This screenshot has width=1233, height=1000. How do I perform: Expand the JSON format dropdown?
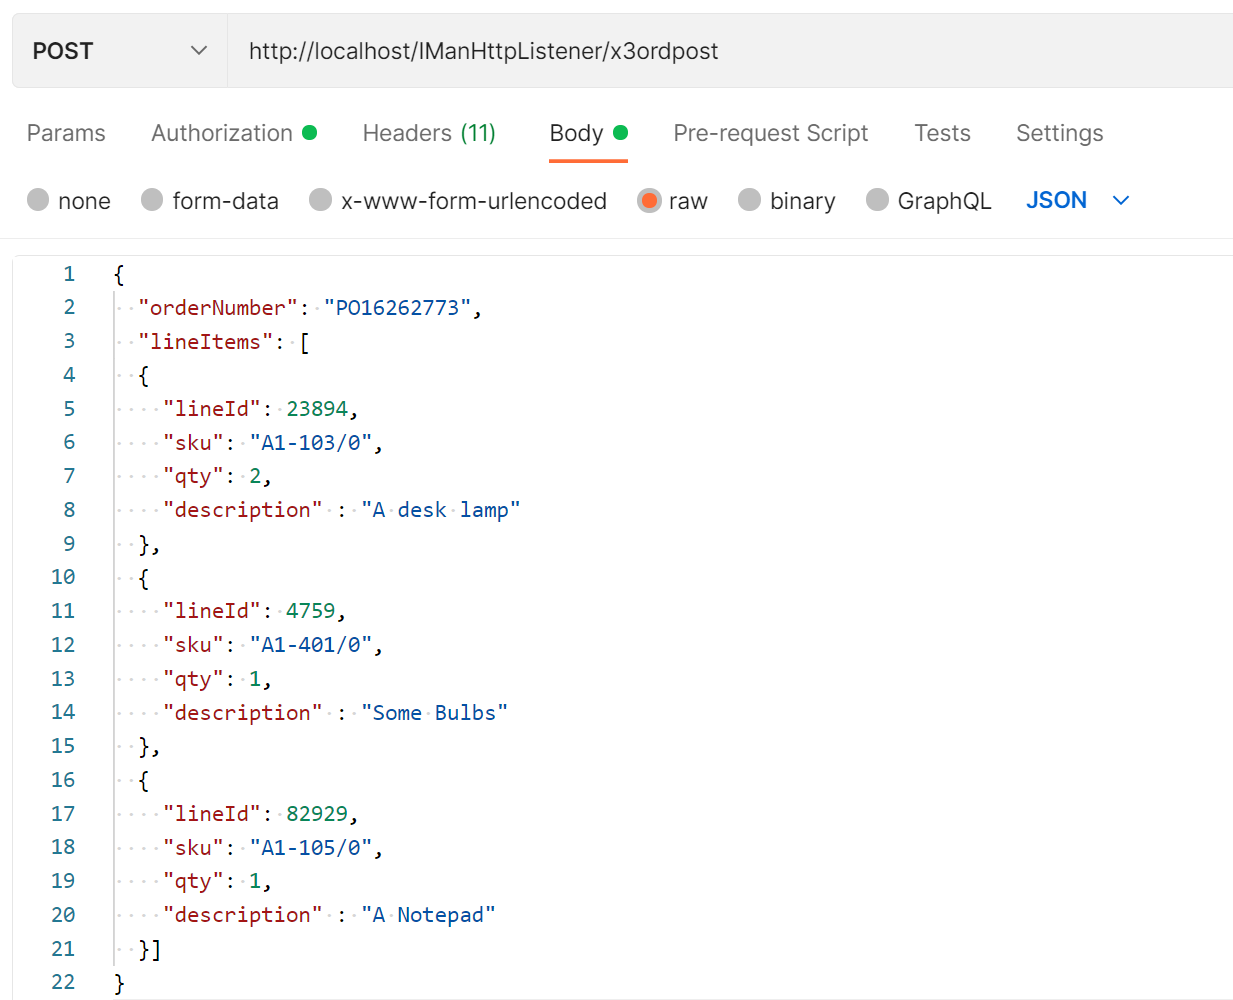(1056, 200)
